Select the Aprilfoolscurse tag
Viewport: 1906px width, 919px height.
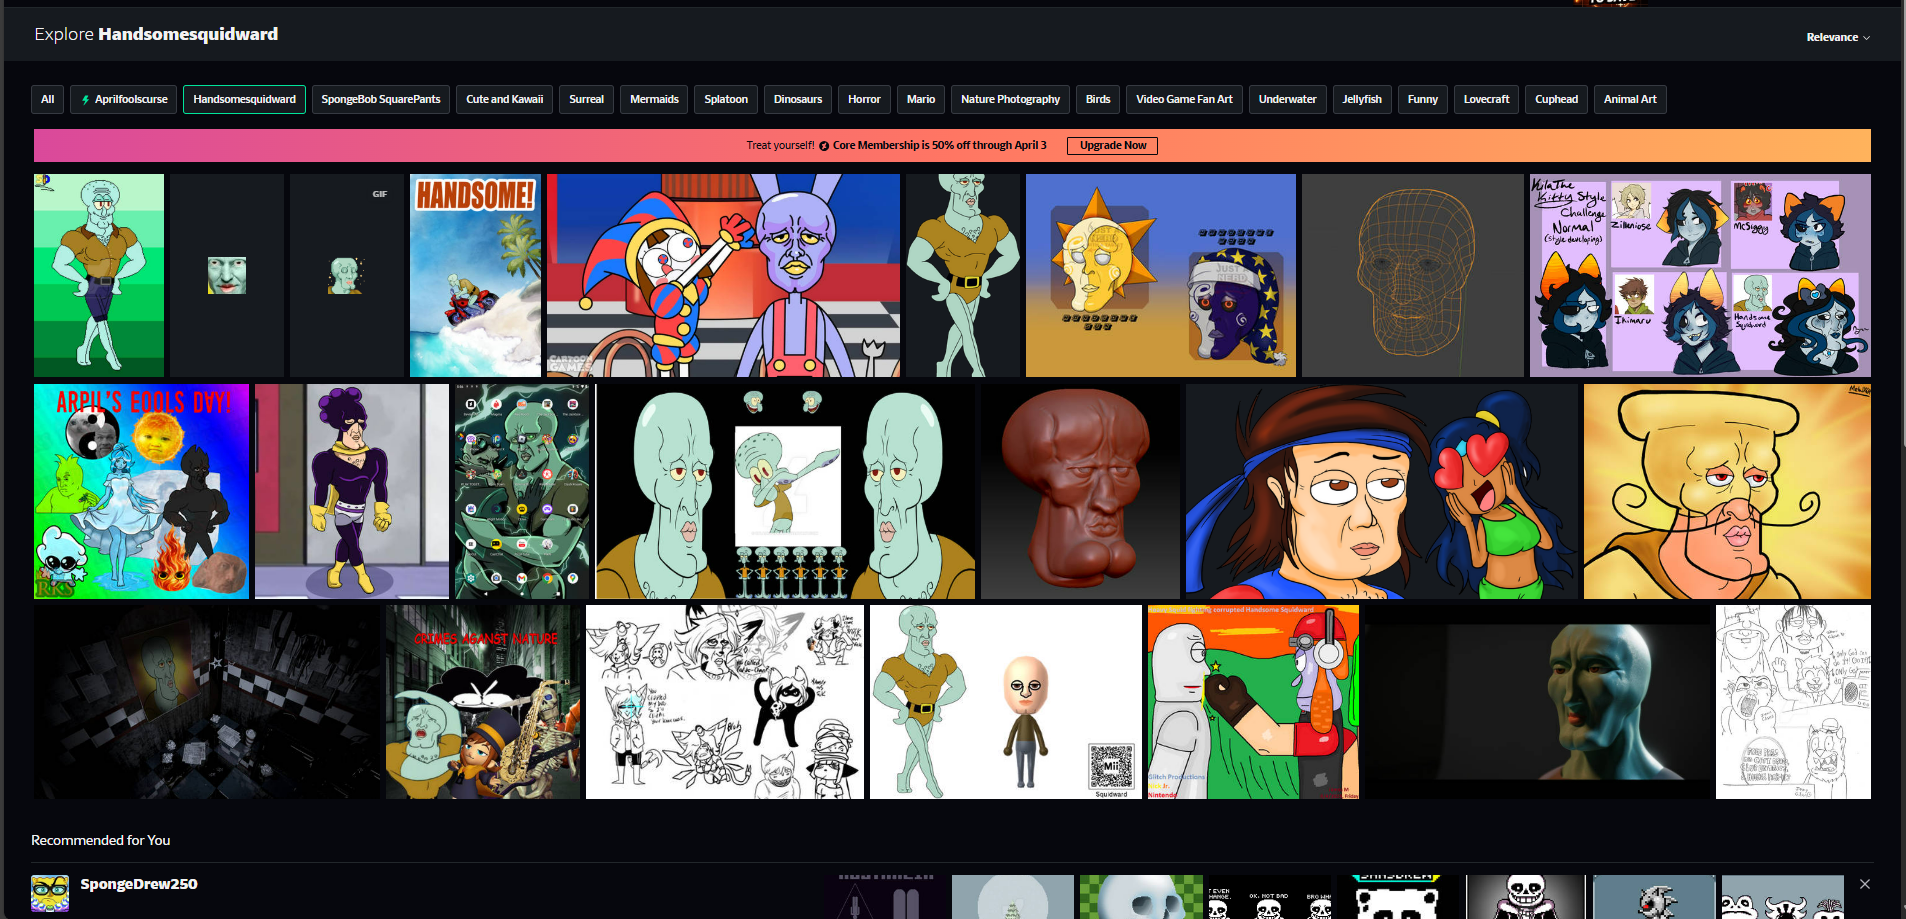pos(124,99)
